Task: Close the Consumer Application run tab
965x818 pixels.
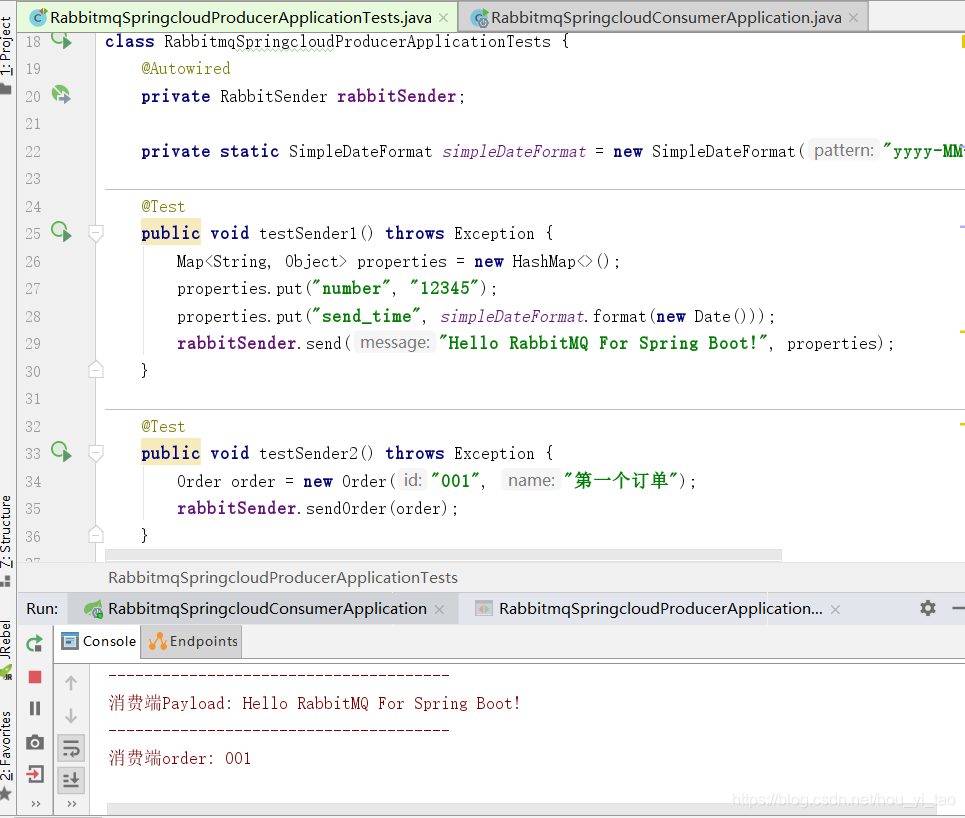Action: click(x=439, y=609)
